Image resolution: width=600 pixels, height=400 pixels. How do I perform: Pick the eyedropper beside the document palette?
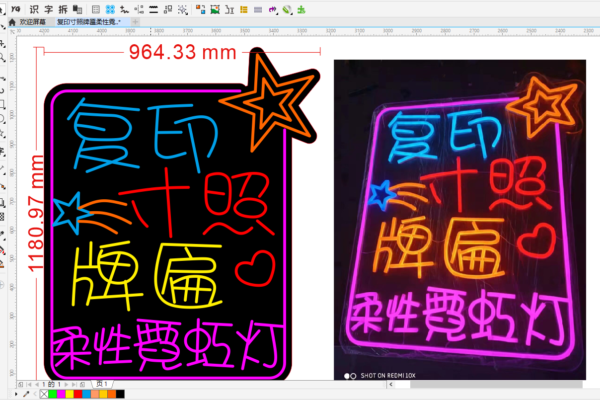pyautogui.click(x=26, y=394)
